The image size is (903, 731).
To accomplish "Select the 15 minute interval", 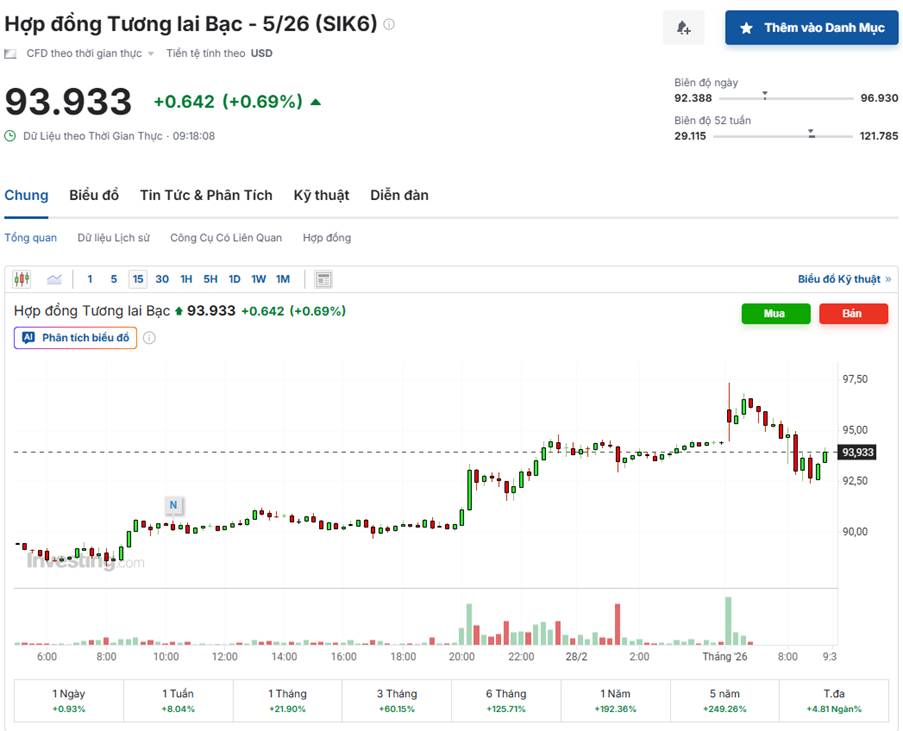I will coord(138,279).
